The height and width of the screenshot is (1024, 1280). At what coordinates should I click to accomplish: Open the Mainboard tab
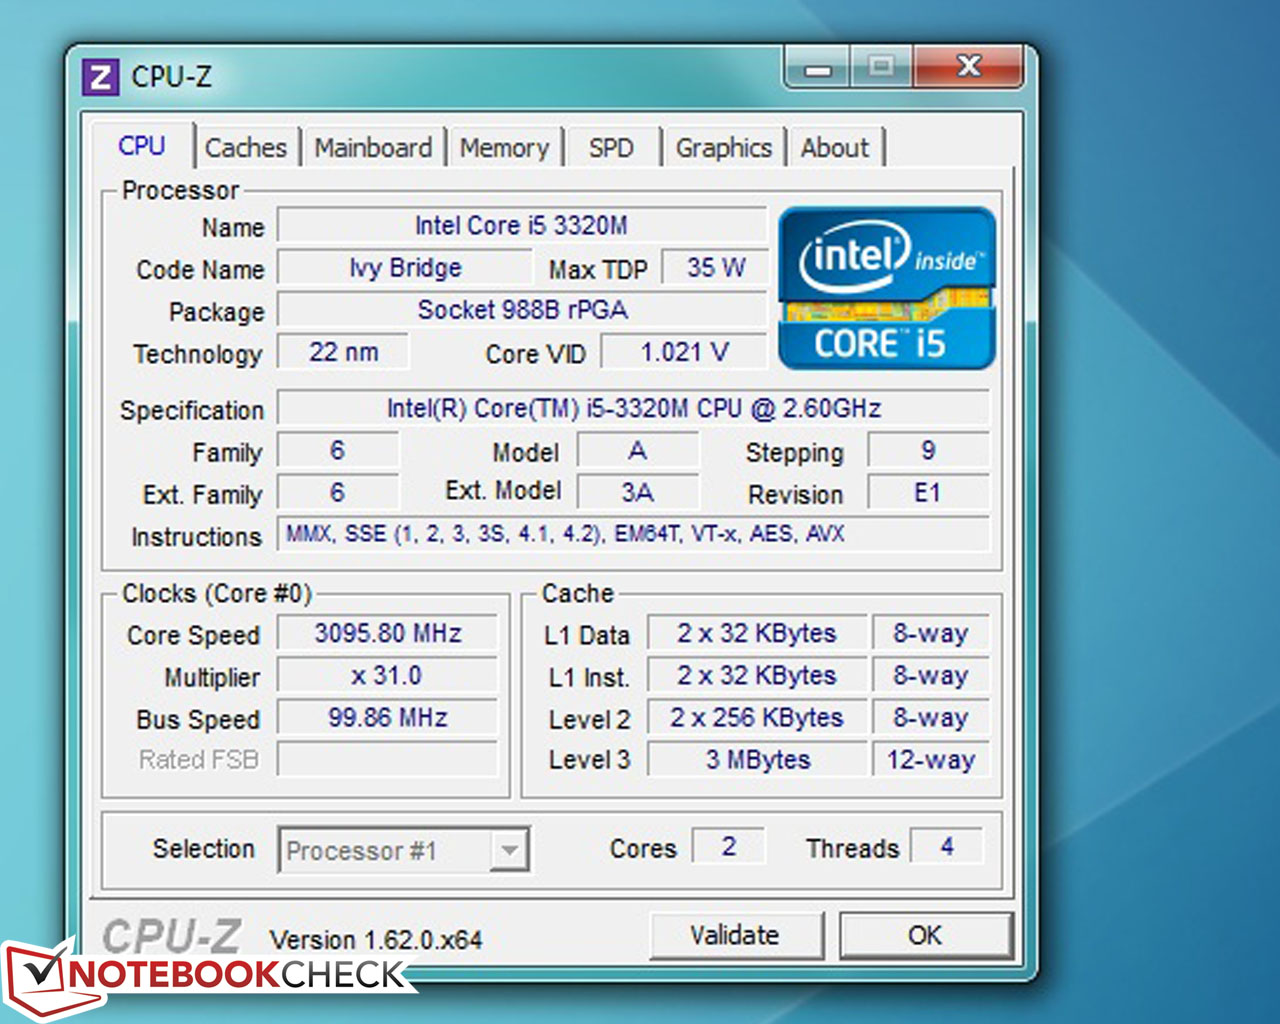[373, 148]
